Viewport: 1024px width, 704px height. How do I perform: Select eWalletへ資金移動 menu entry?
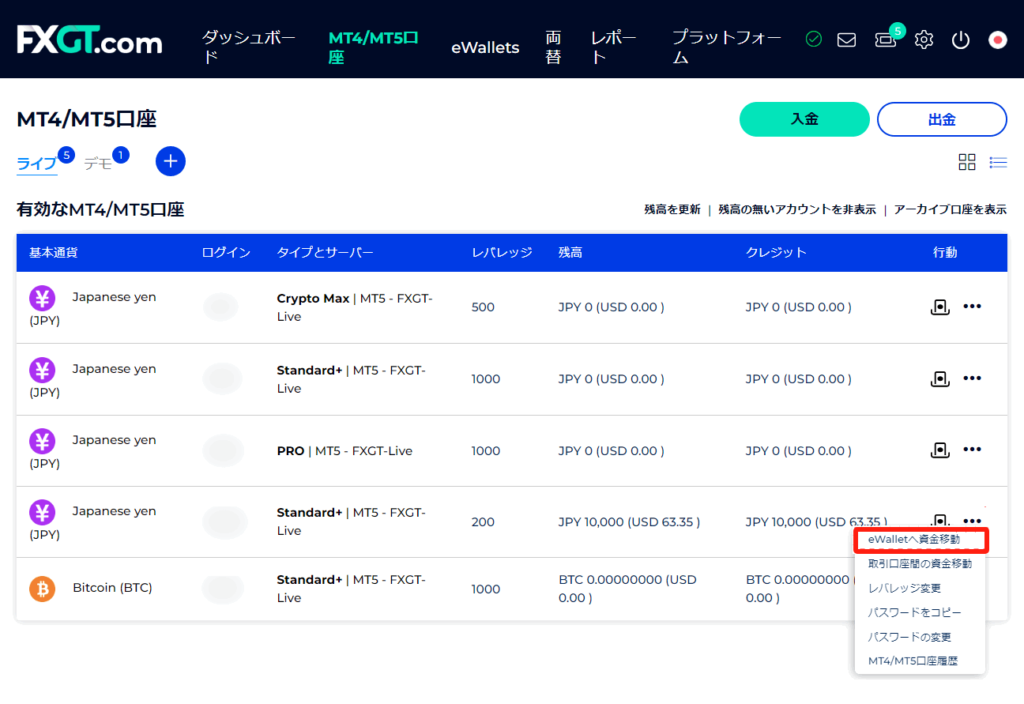pos(913,540)
